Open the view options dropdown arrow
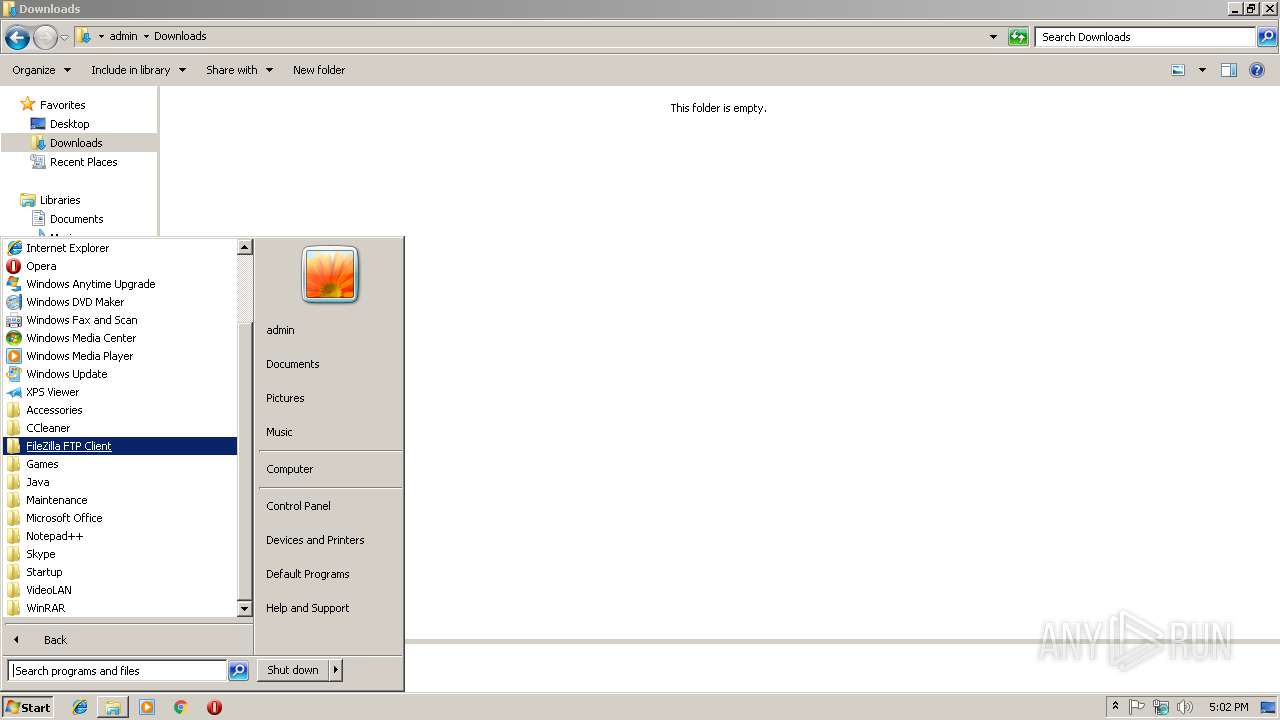Image resolution: width=1280 pixels, height=720 pixels. (1202, 70)
